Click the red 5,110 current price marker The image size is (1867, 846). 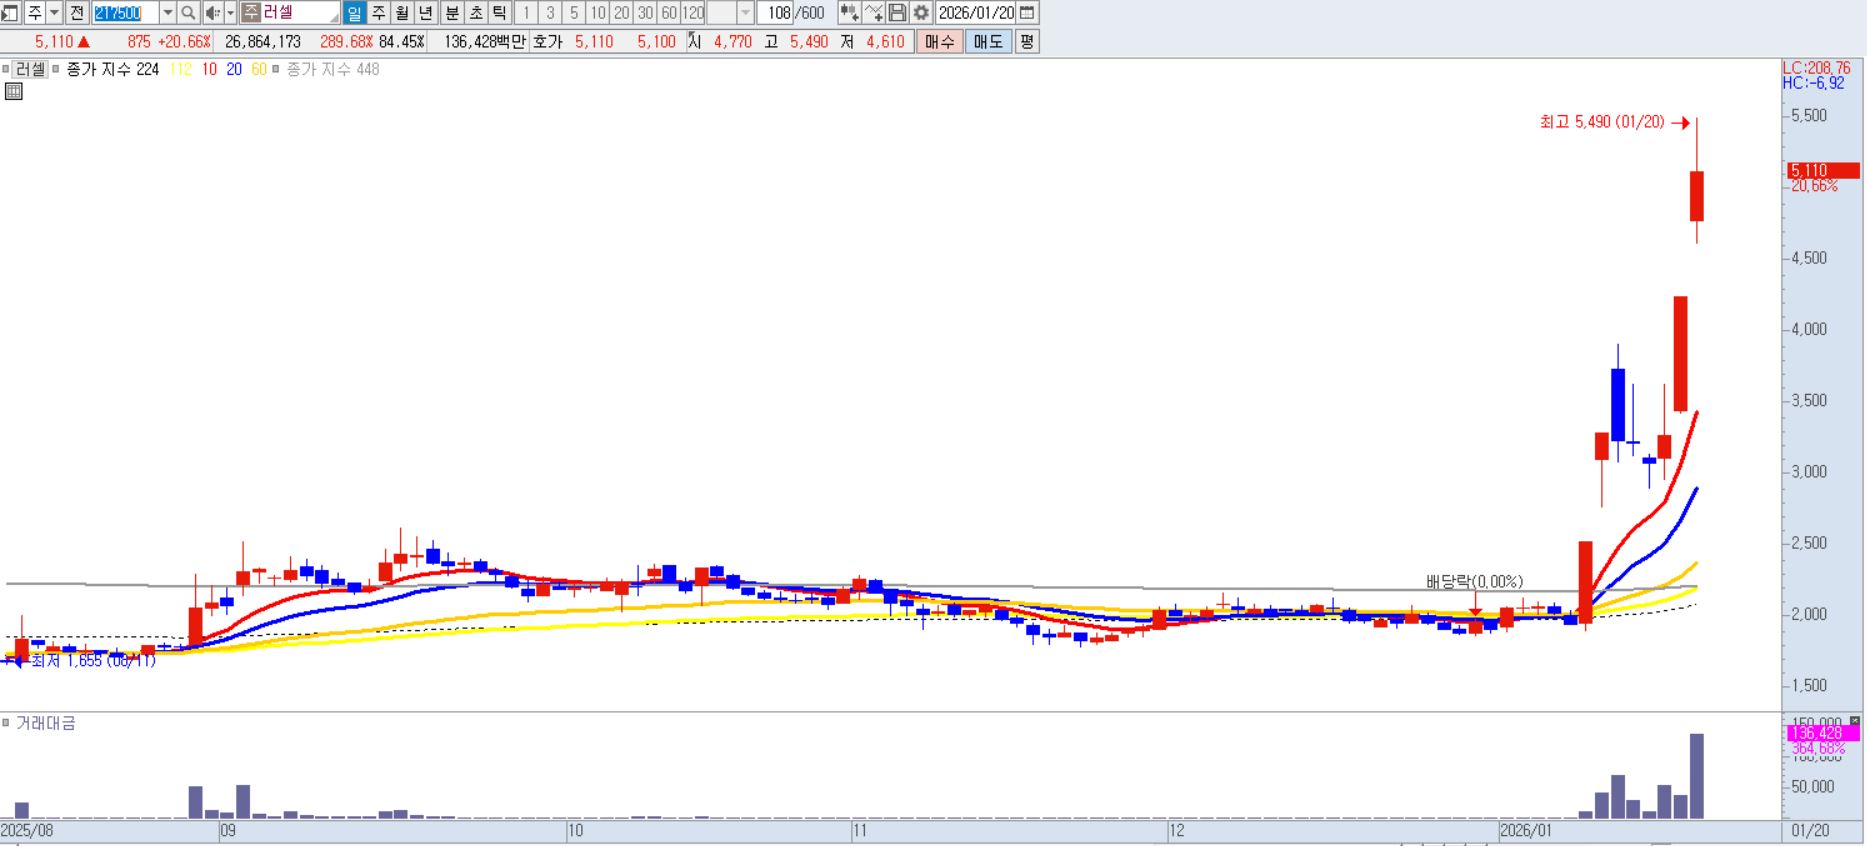1822,171
